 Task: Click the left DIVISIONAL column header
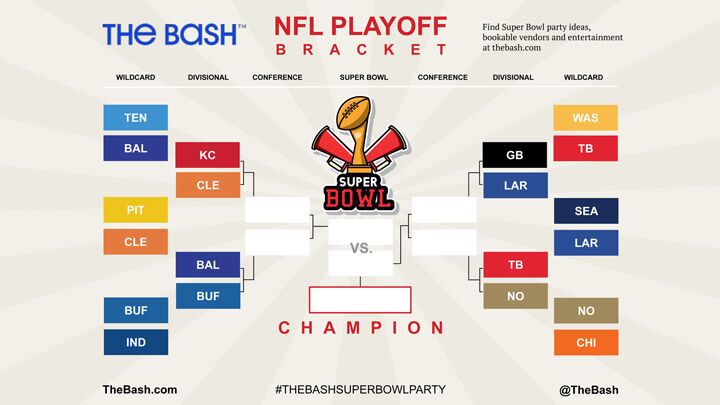click(x=208, y=77)
